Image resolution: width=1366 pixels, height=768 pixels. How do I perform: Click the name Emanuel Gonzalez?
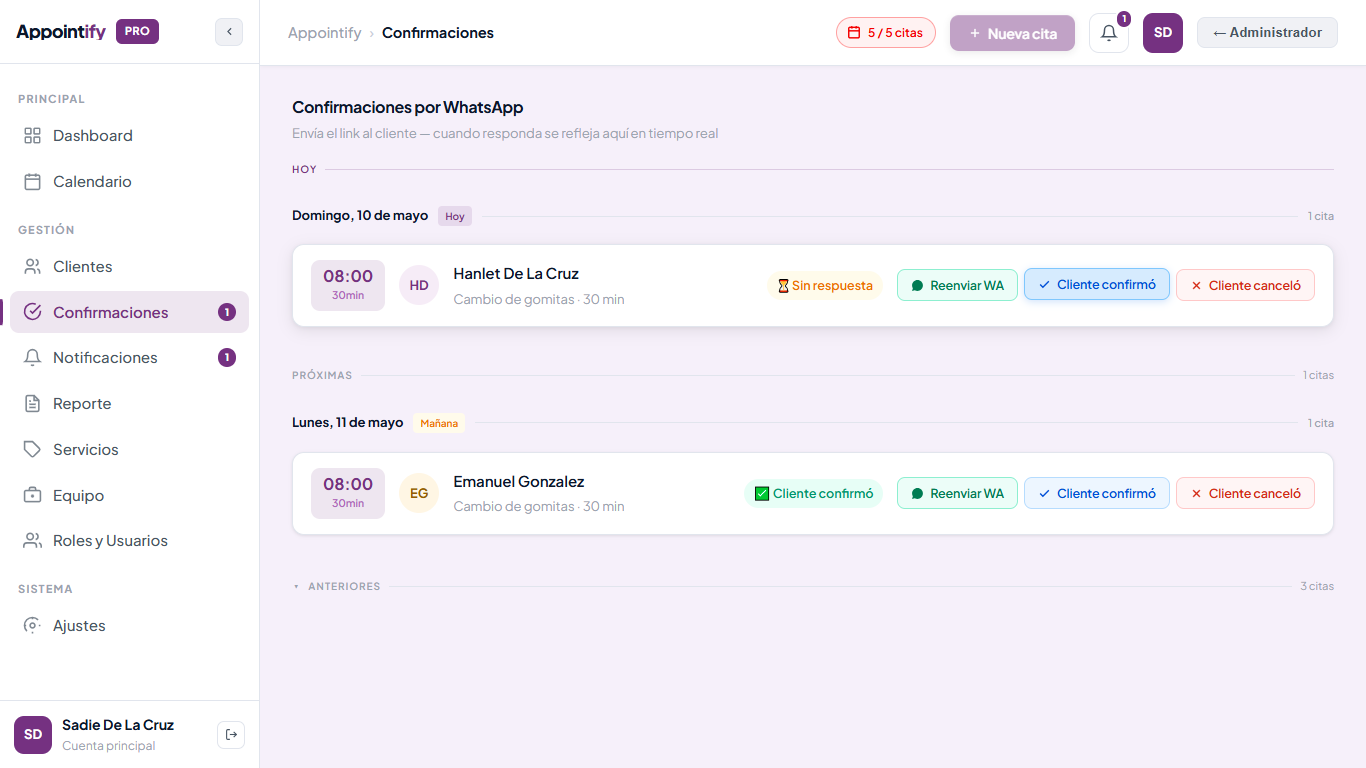pos(519,482)
